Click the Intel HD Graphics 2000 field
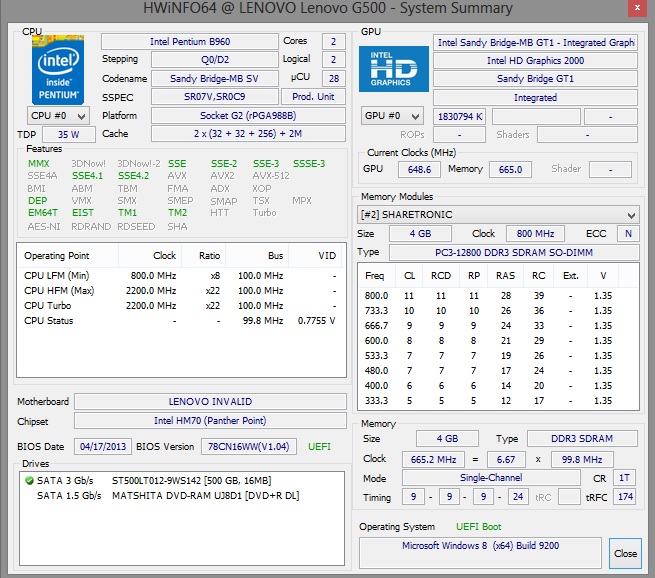Viewport: 655px width, 578px height. [535, 61]
